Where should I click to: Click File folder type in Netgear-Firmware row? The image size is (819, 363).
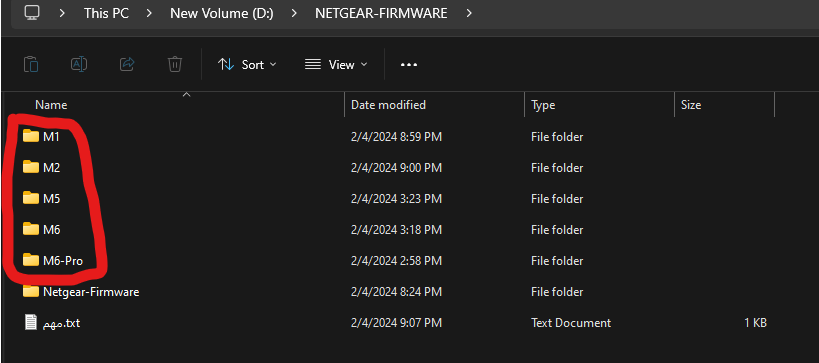[x=557, y=291]
